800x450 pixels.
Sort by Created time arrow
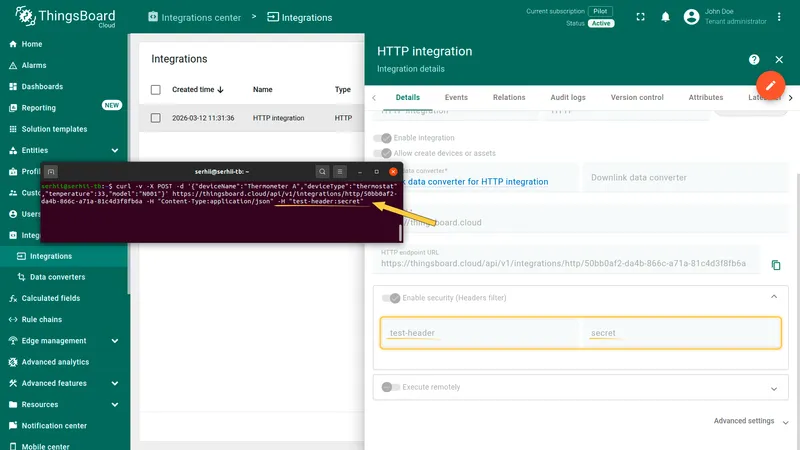[x=220, y=90]
